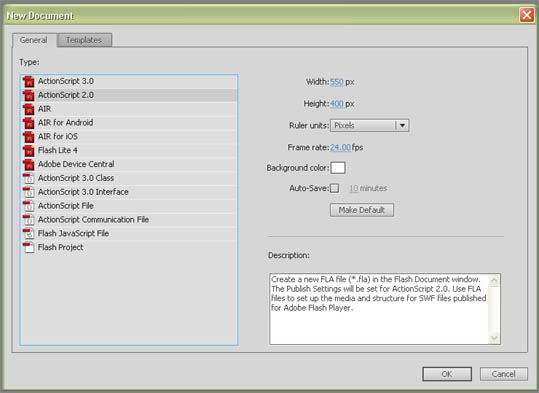Screen dimensions: 539x393
Task: Click the ActionScript 2.0 FLA icon
Action: (29, 95)
